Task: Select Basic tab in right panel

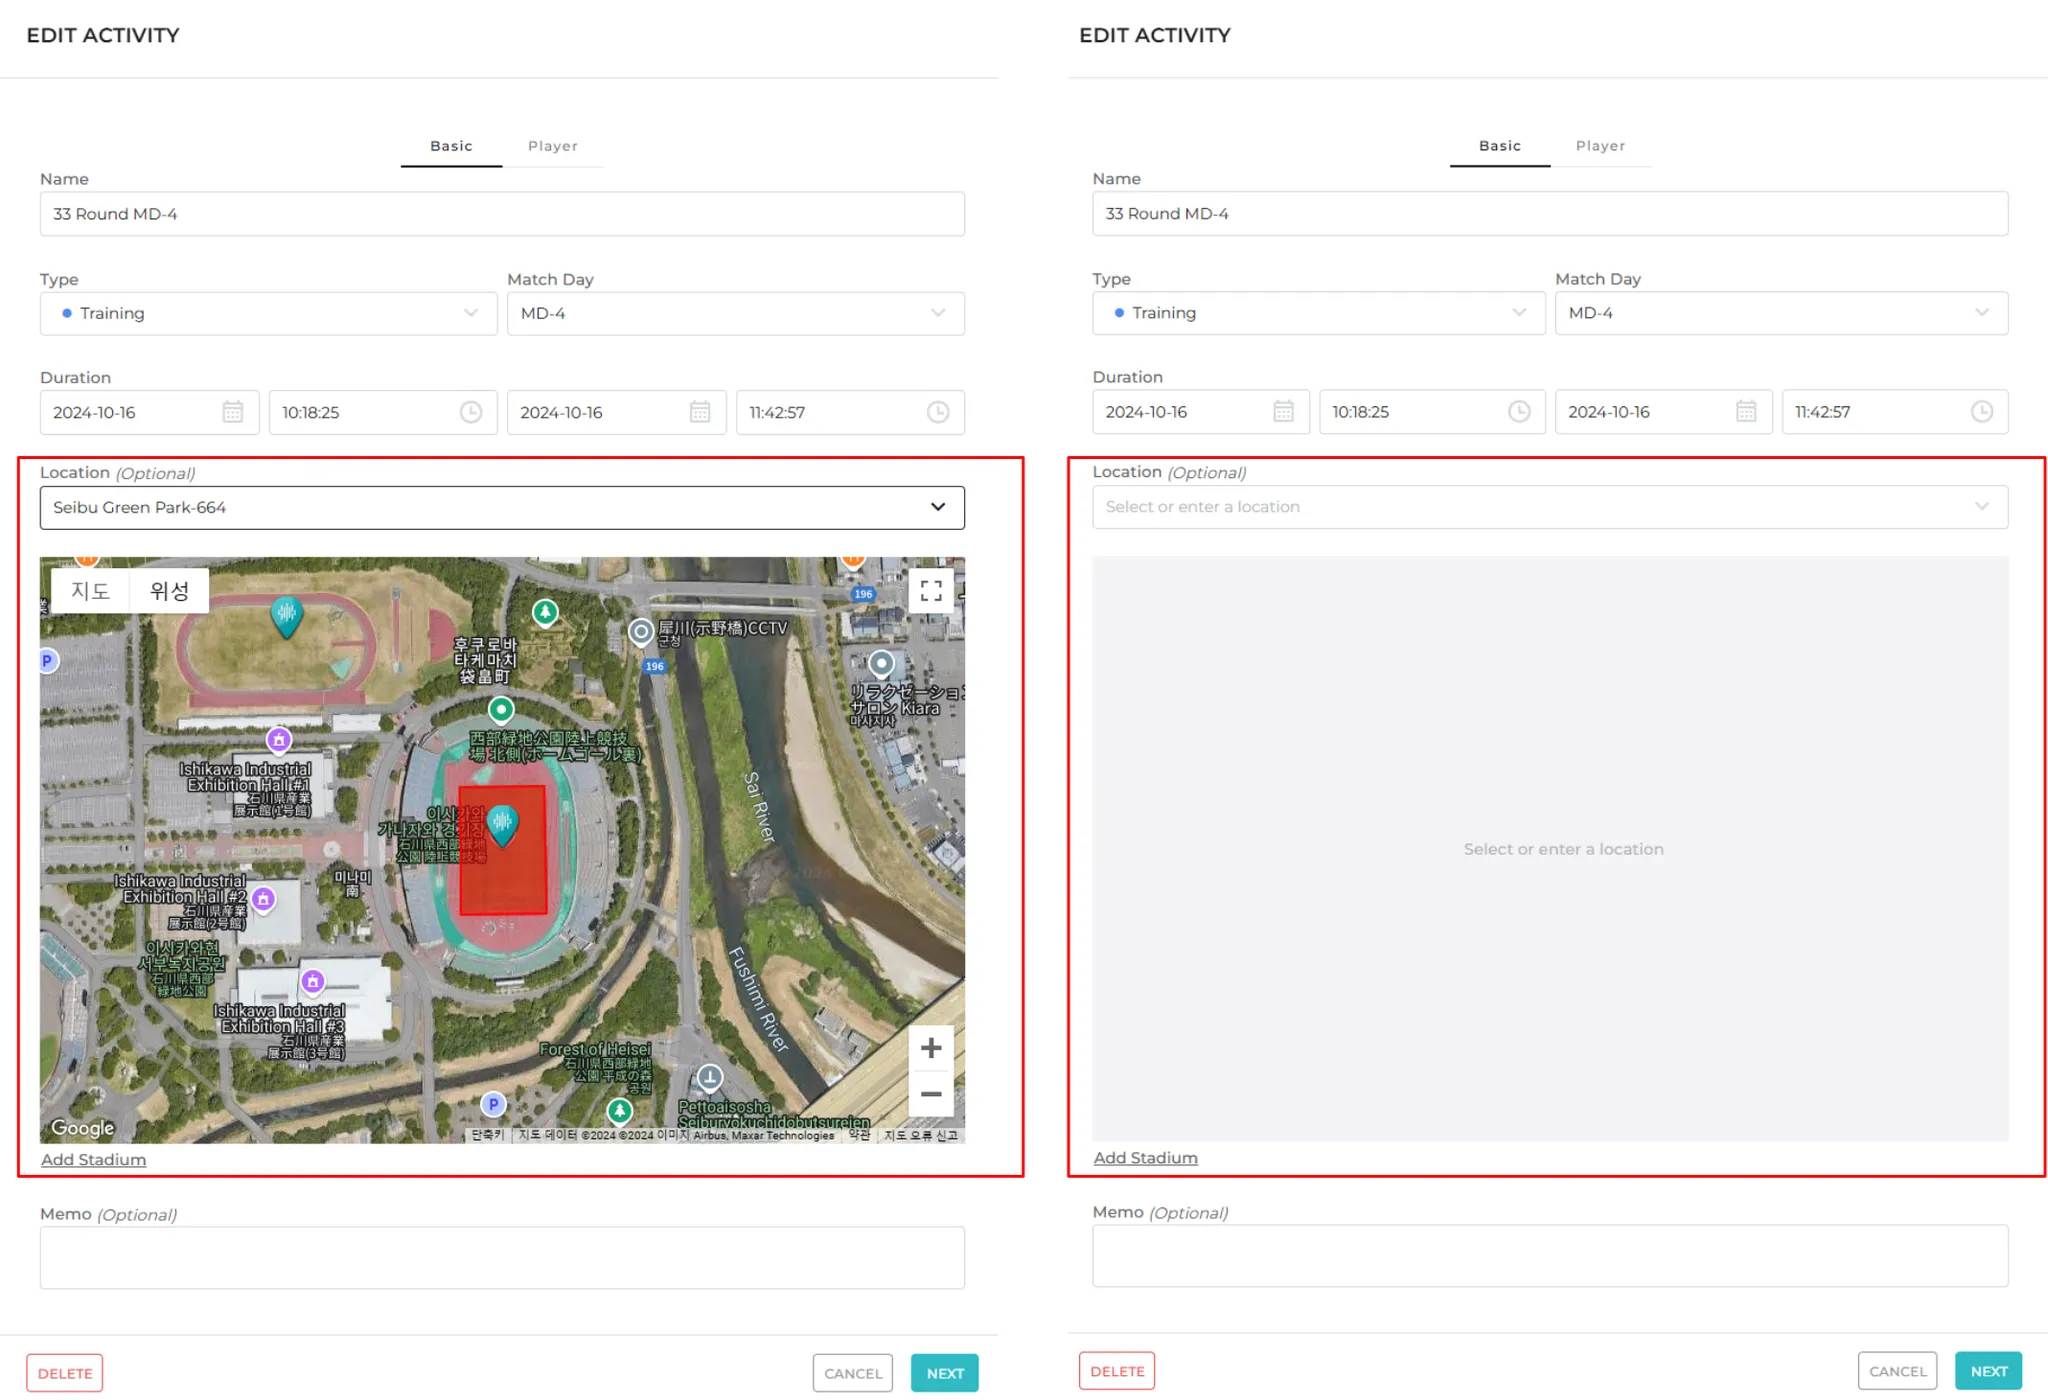Action: point(1499,146)
